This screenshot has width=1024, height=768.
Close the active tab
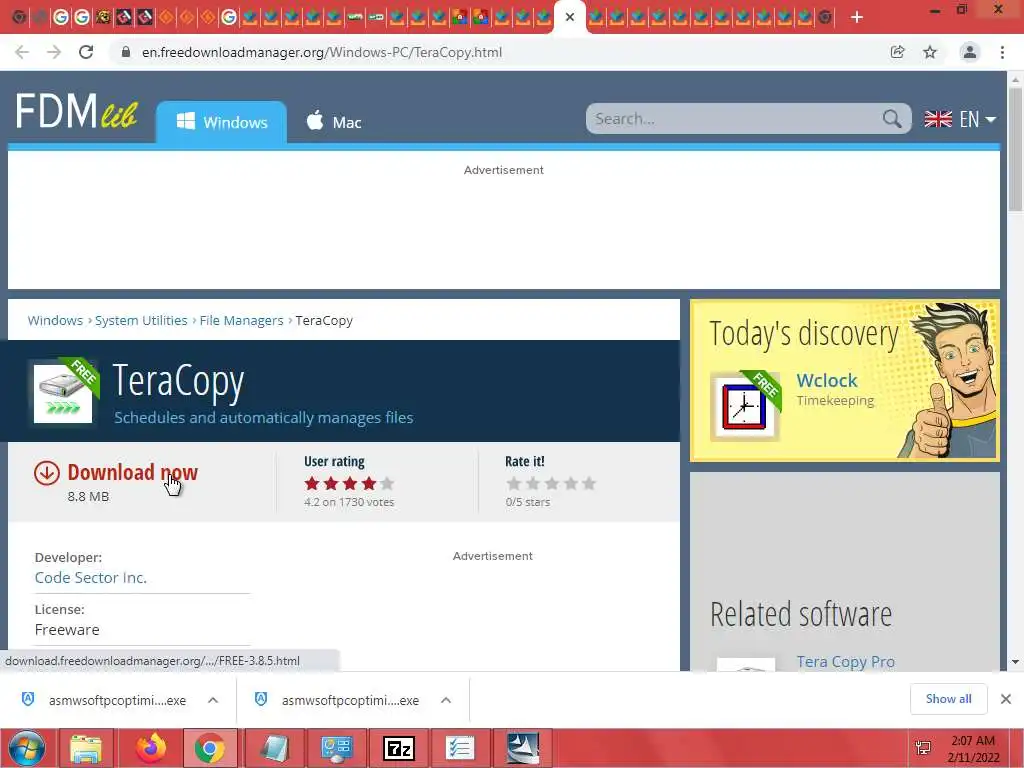point(570,18)
